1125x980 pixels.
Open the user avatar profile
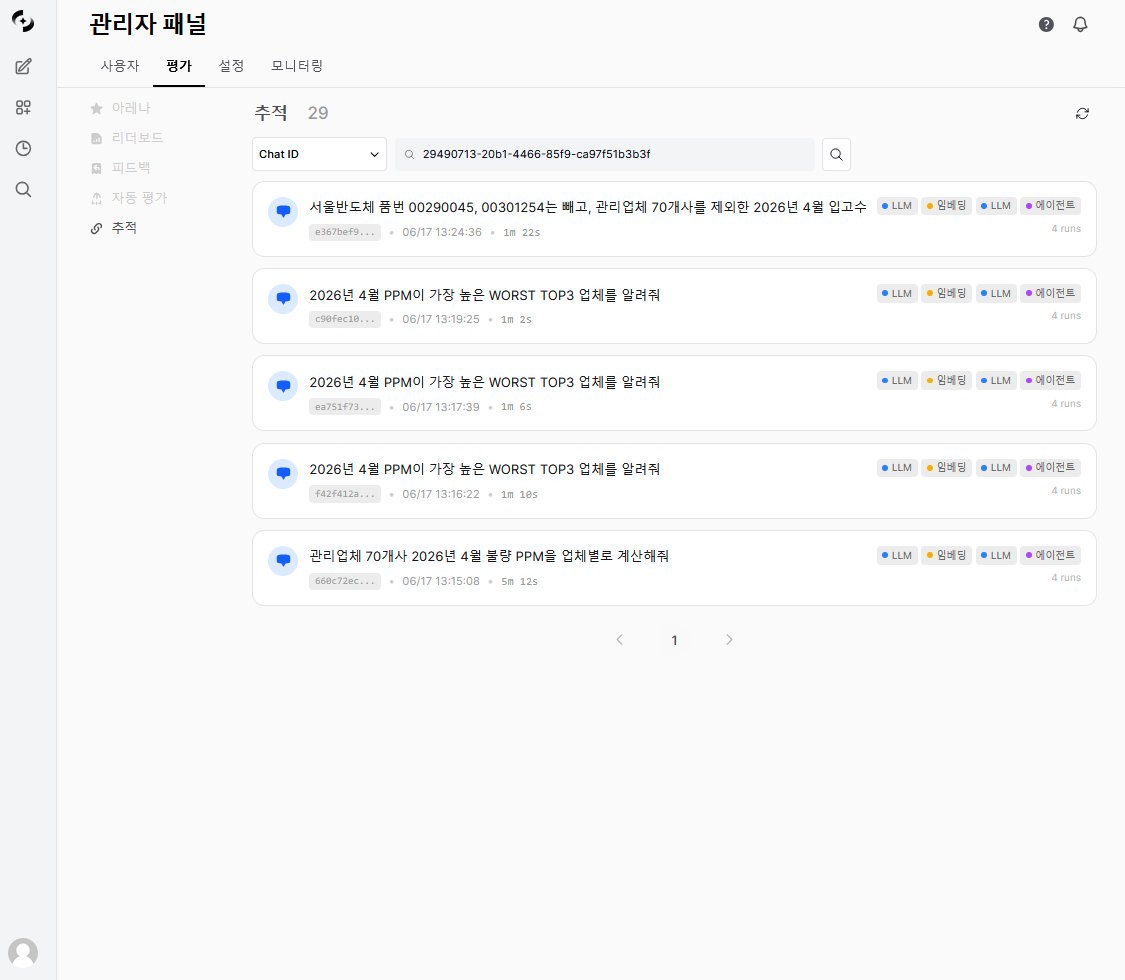coord(23,953)
